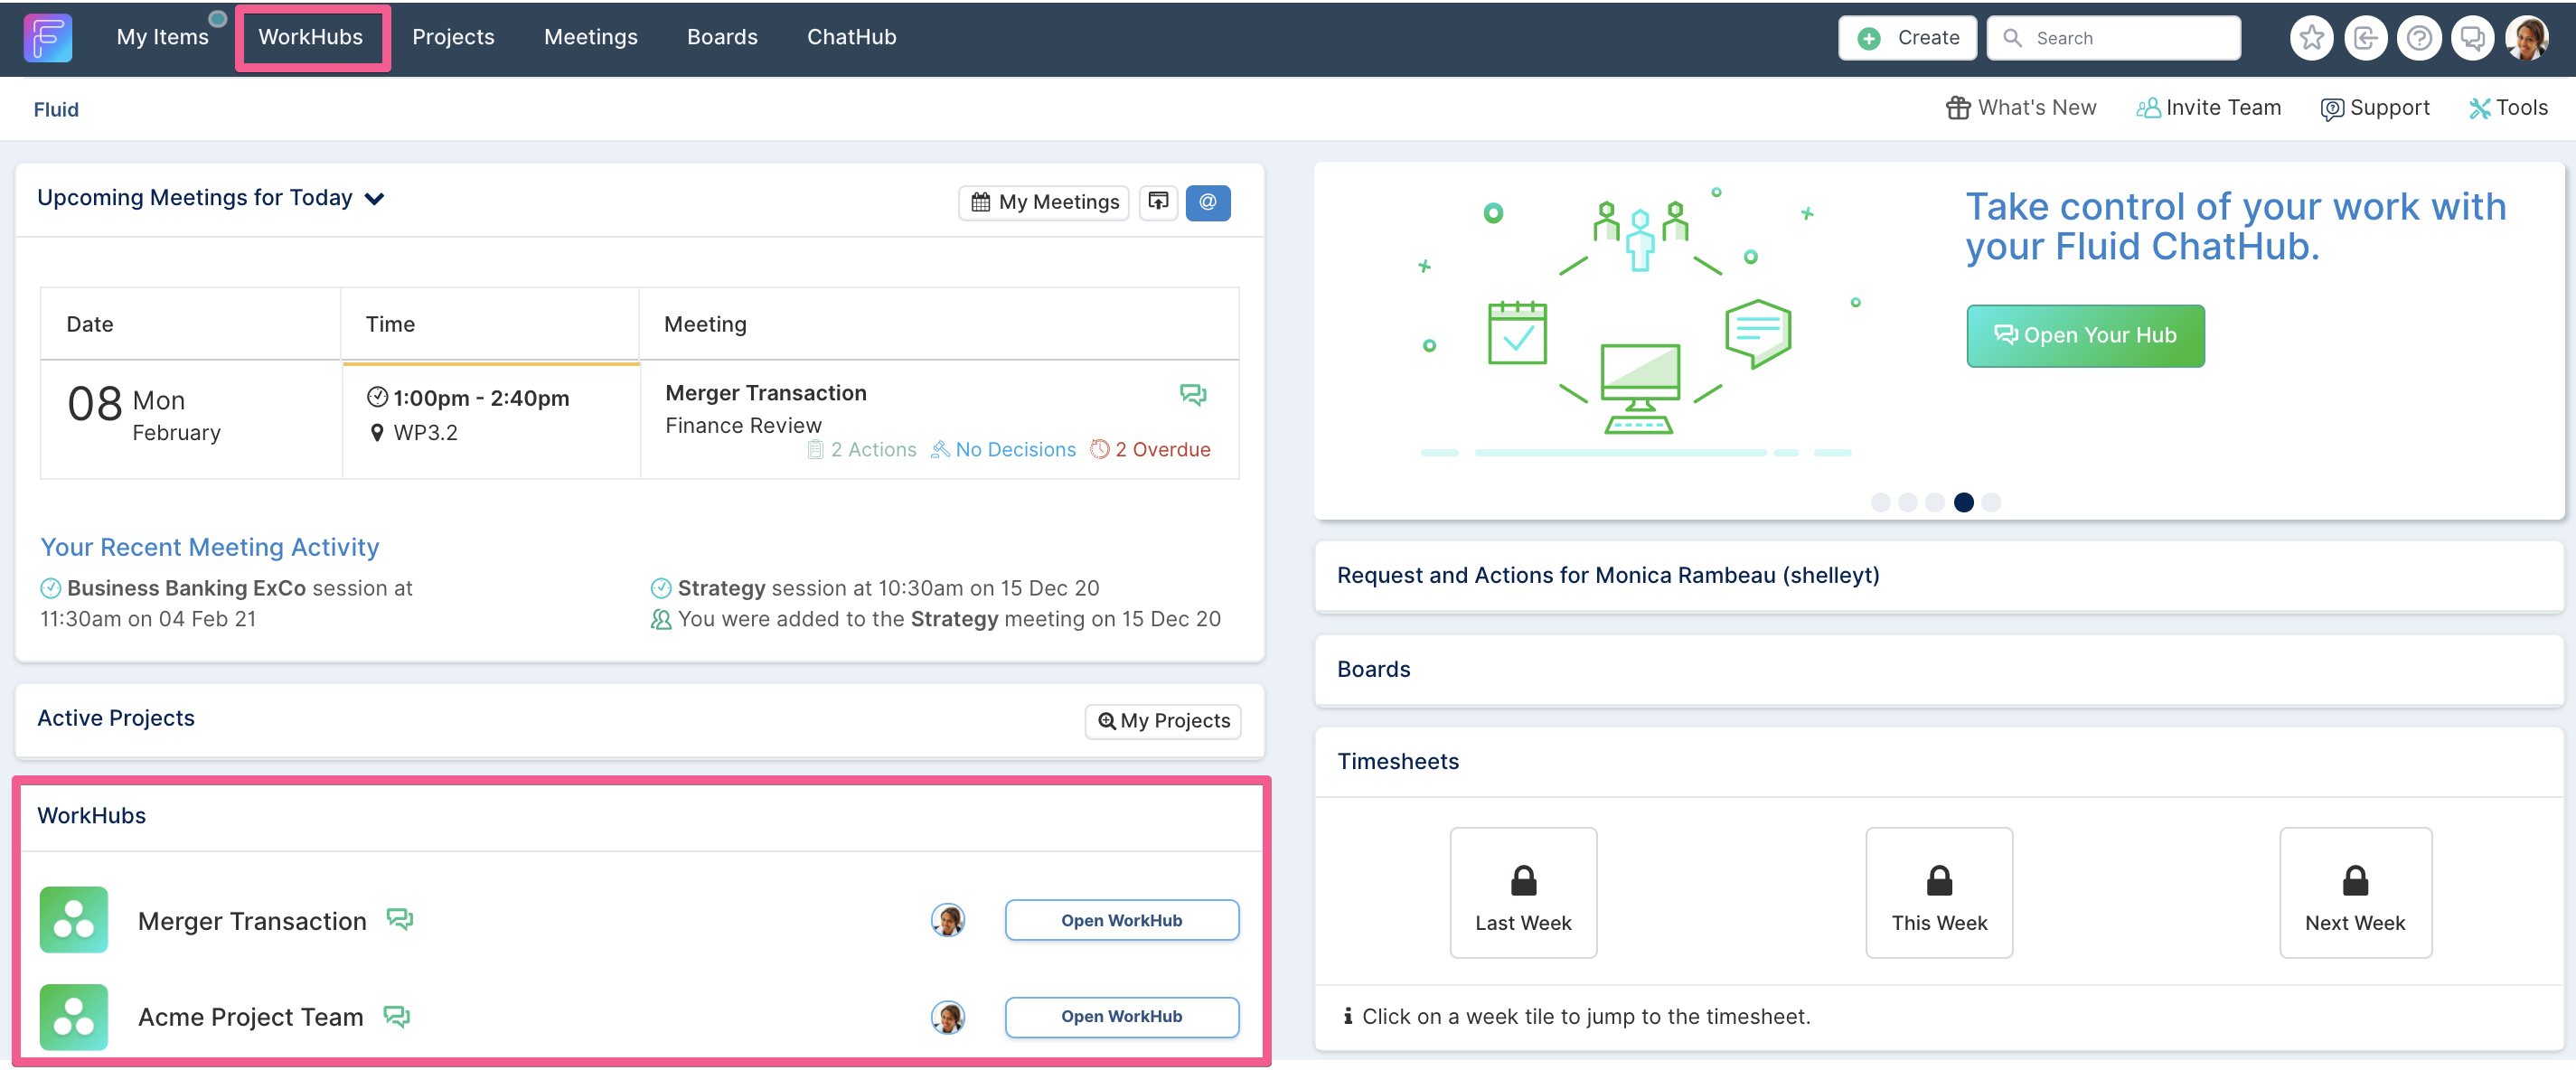Open Business Banking ExCo session activity
Image resolution: width=2576 pixels, height=1070 pixels.
pyautogui.click(x=226, y=603)
